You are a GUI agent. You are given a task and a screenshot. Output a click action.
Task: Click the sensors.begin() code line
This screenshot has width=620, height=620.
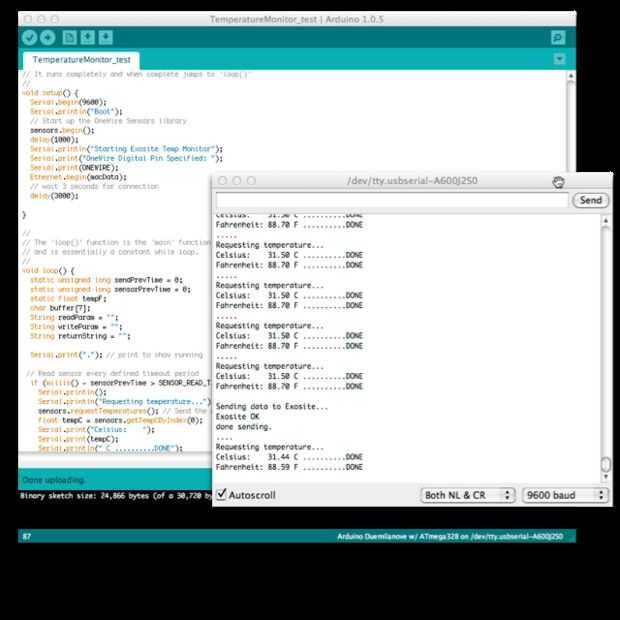(x=62, y=130)
